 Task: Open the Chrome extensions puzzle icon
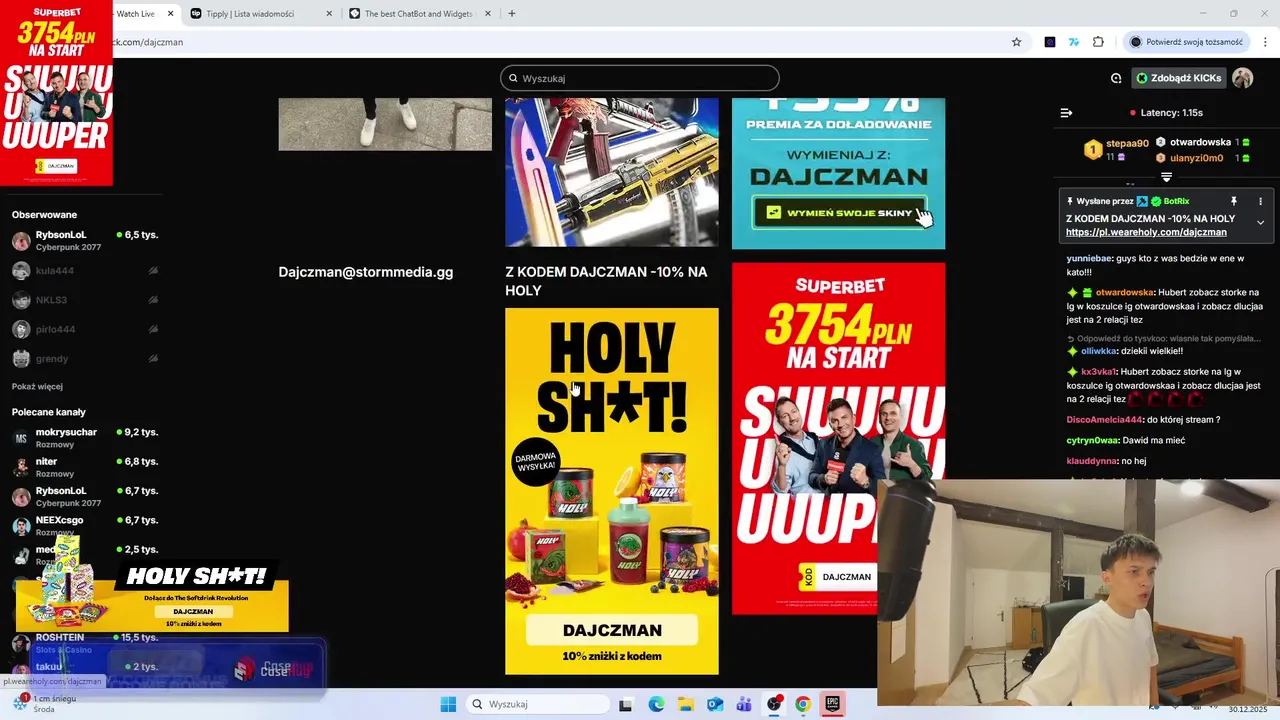tap(1098, 42)
